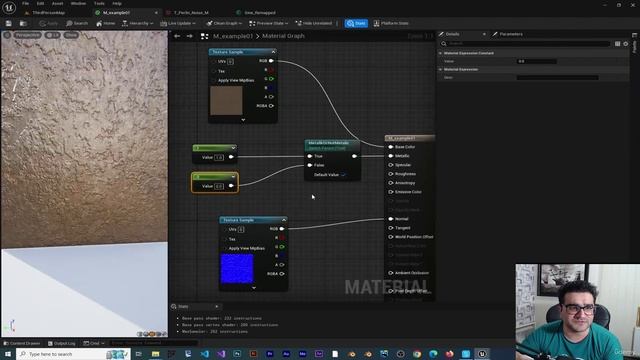Collapse Material Expression Constant section
This screenshot has height=360, width=640.
click(440, 53)
